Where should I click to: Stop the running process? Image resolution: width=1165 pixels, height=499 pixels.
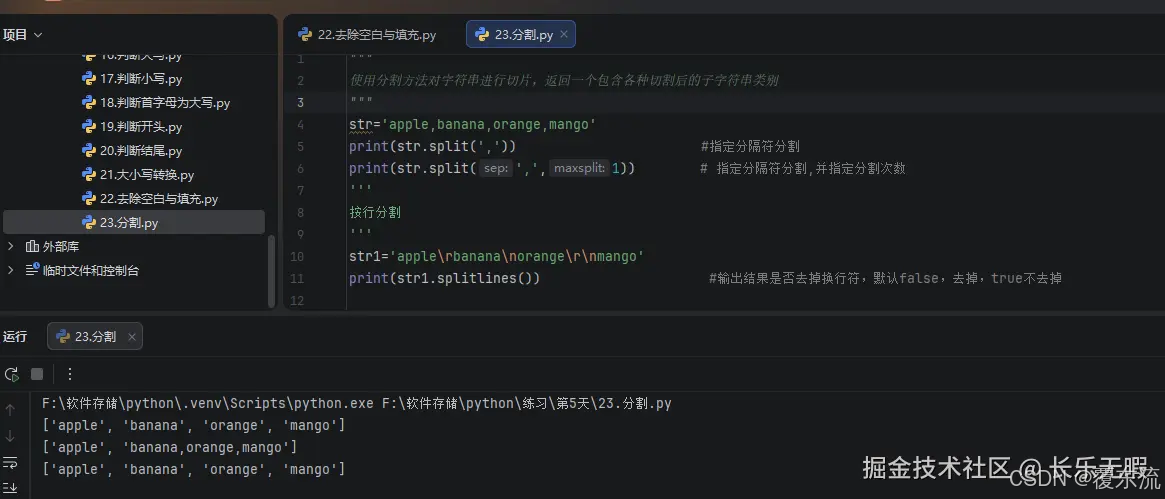37,374
